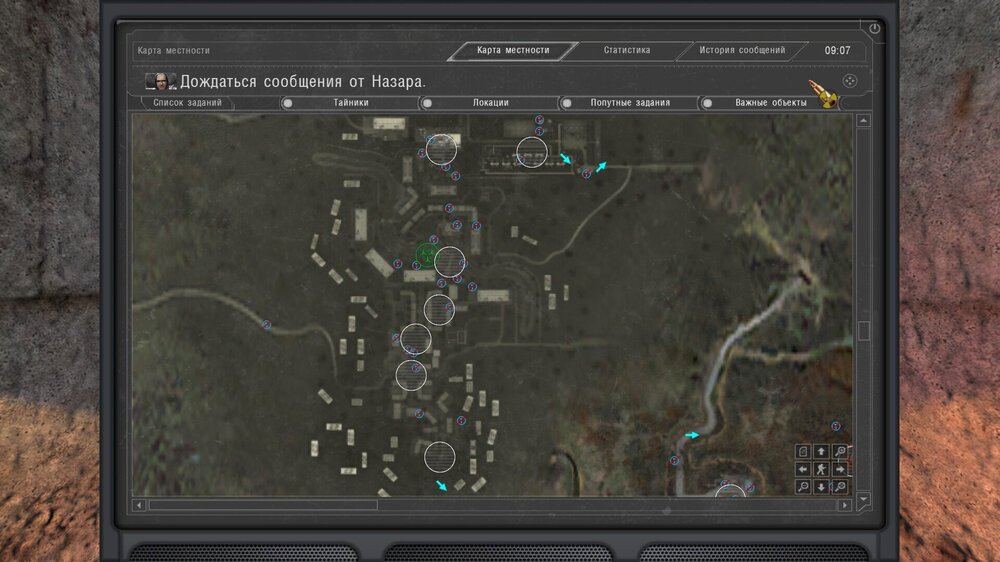Click the cyan arrow at the map's bottom edge
This screenshot has width=1000, height=562.
(441, 485)
